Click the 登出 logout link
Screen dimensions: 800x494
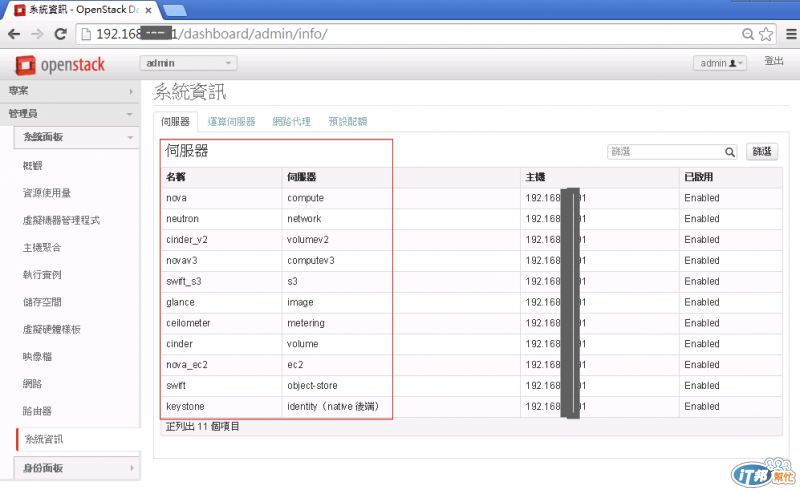(774, 61)
